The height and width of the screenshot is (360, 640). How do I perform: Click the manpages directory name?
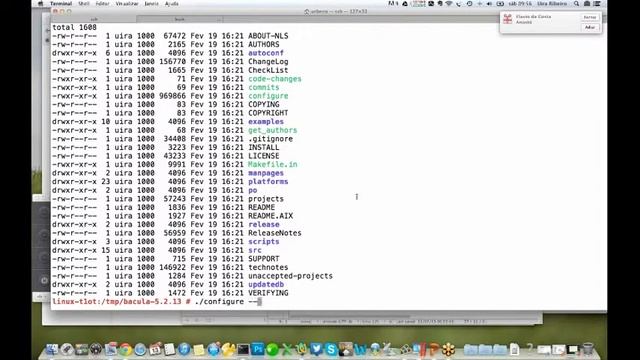point(266,173)
